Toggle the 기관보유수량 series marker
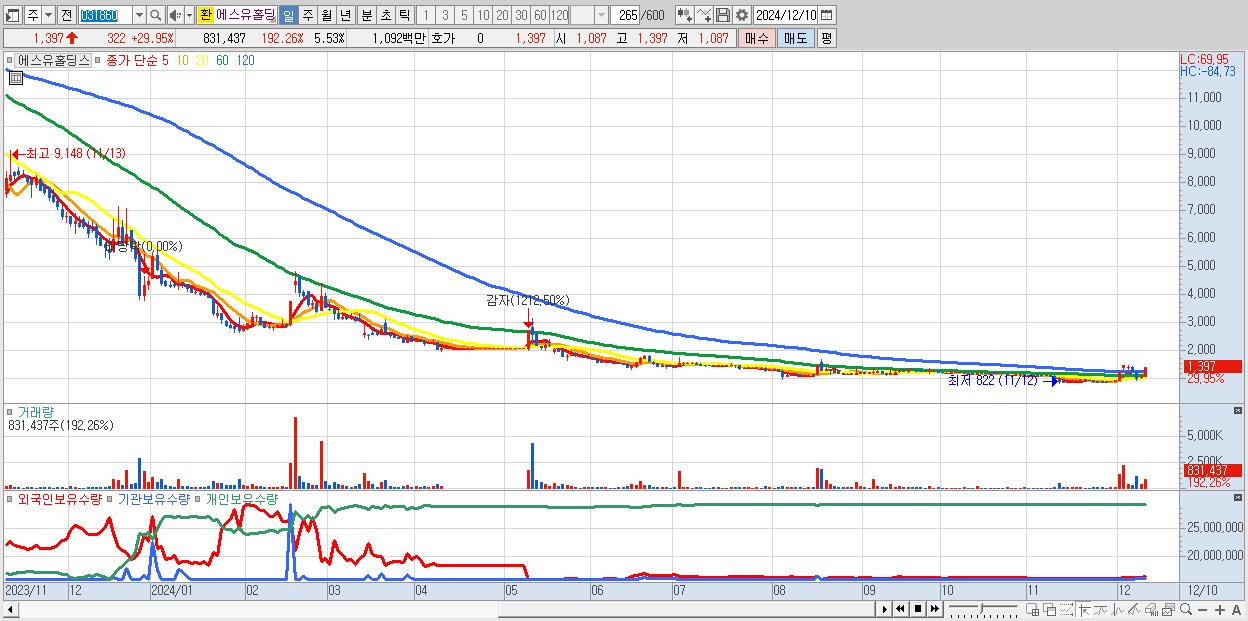Viewport: 1248px width, 621px height. pos(111,498)
